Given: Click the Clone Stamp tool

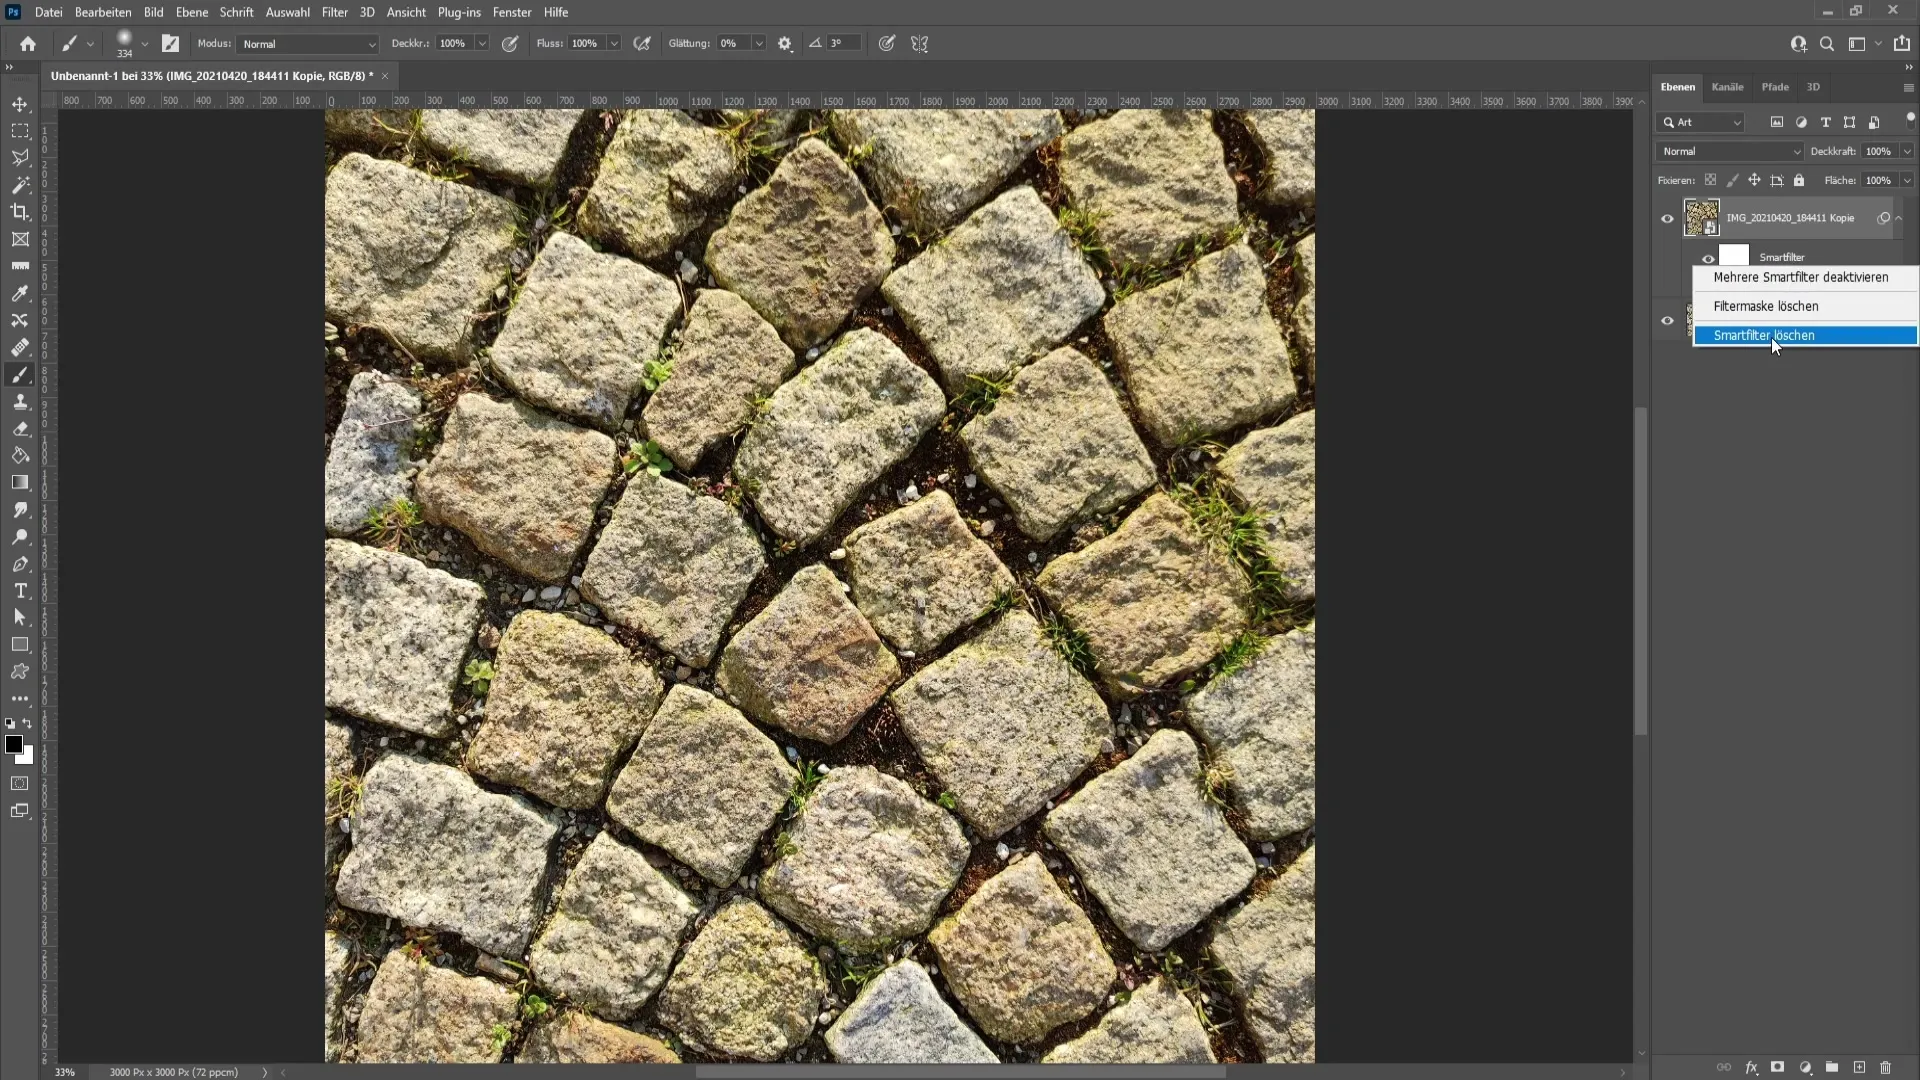Looking at the screenshot, I should point(20,402).
